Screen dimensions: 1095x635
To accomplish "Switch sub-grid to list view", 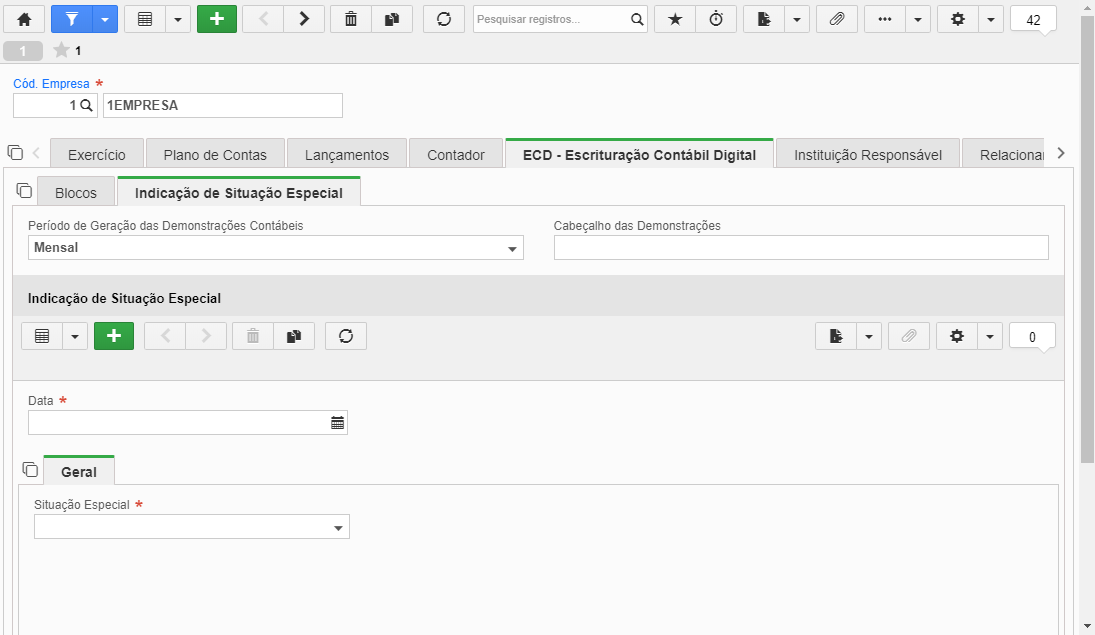I will click(x=42, y=336).
